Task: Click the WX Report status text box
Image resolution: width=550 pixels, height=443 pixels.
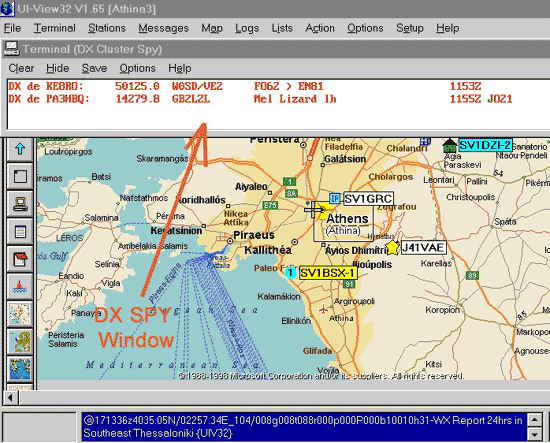Action: 304,427
